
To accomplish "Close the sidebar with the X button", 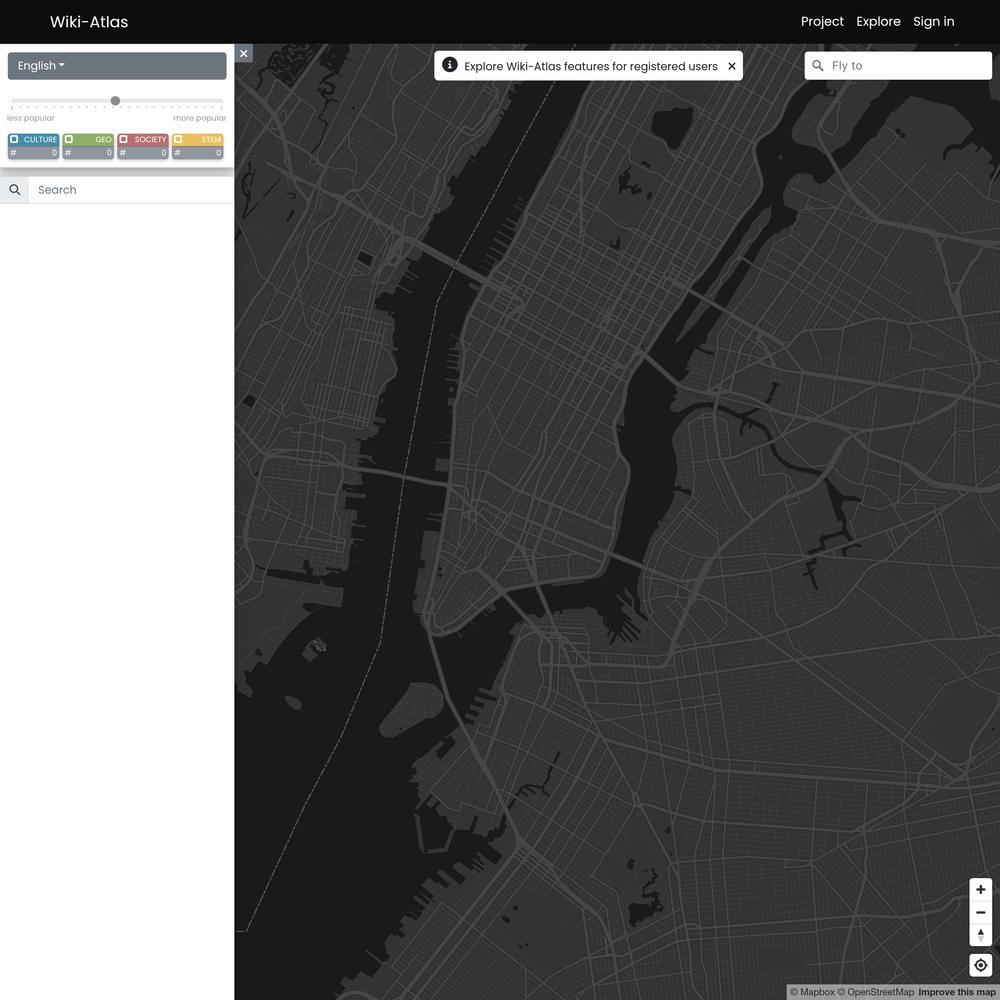I will tap(244, 54).
